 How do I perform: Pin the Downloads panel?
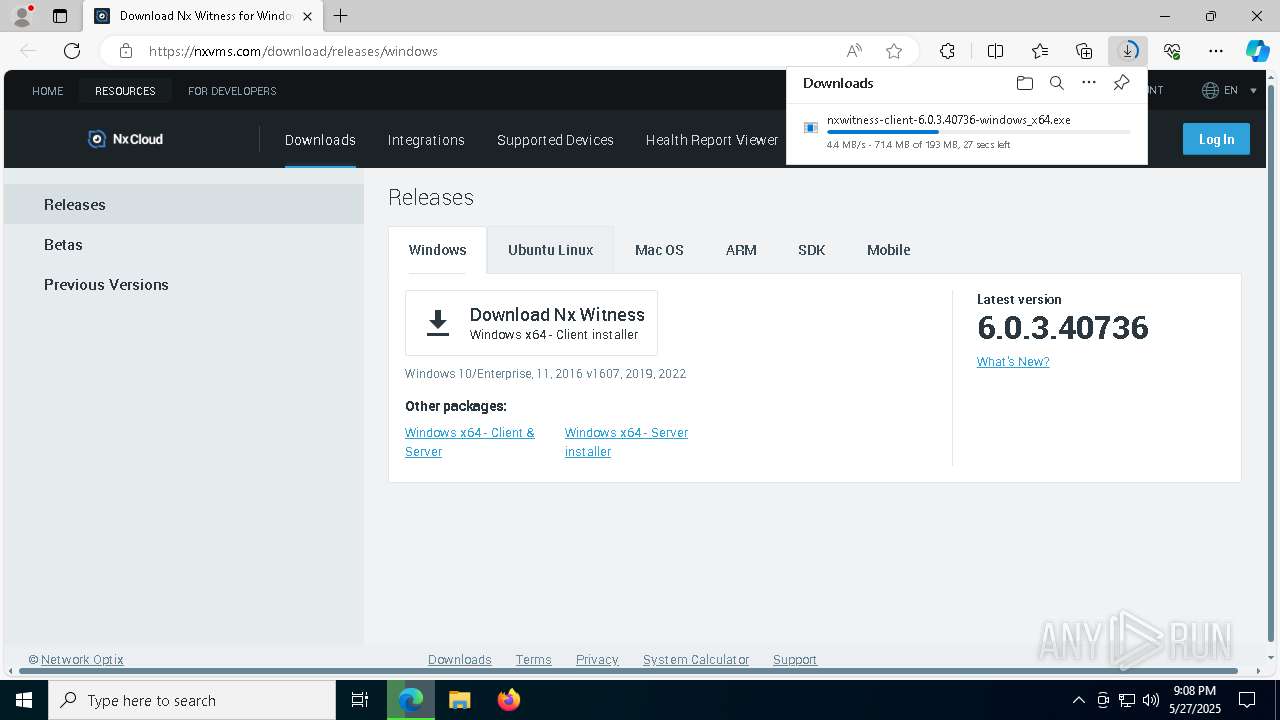1121,83
